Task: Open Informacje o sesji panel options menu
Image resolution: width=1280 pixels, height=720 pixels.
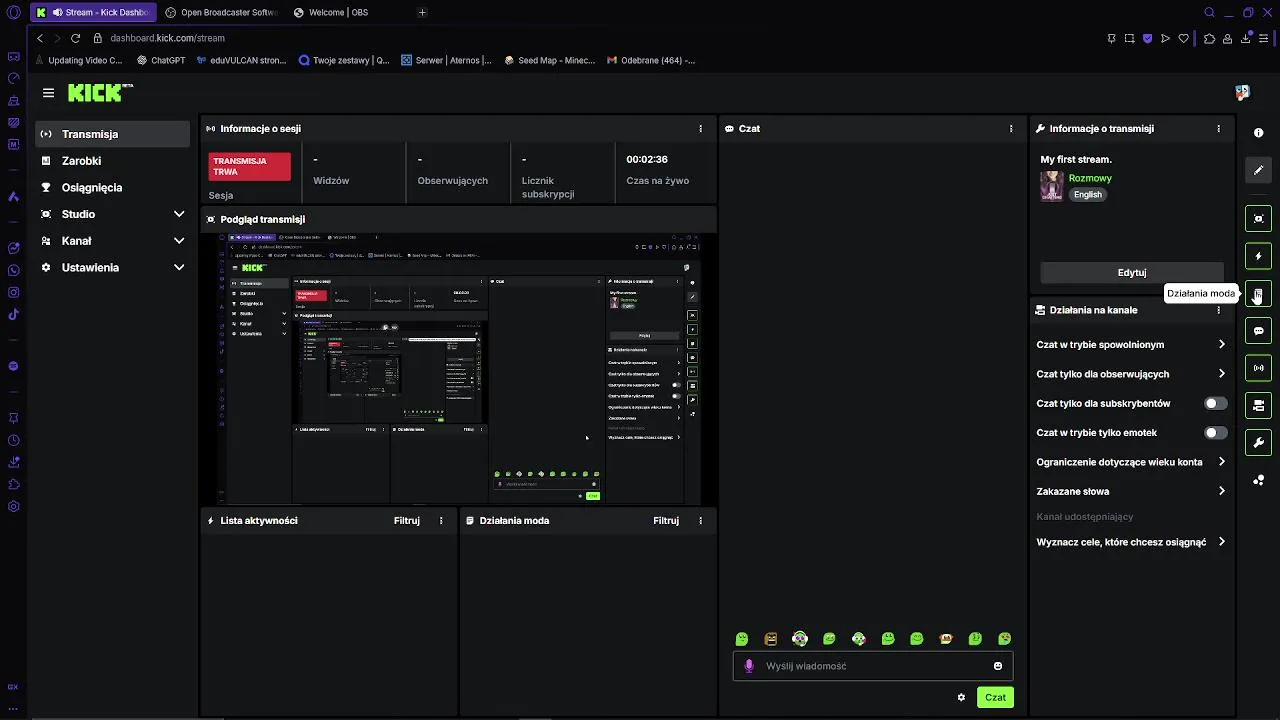Action: pos(700,129)
